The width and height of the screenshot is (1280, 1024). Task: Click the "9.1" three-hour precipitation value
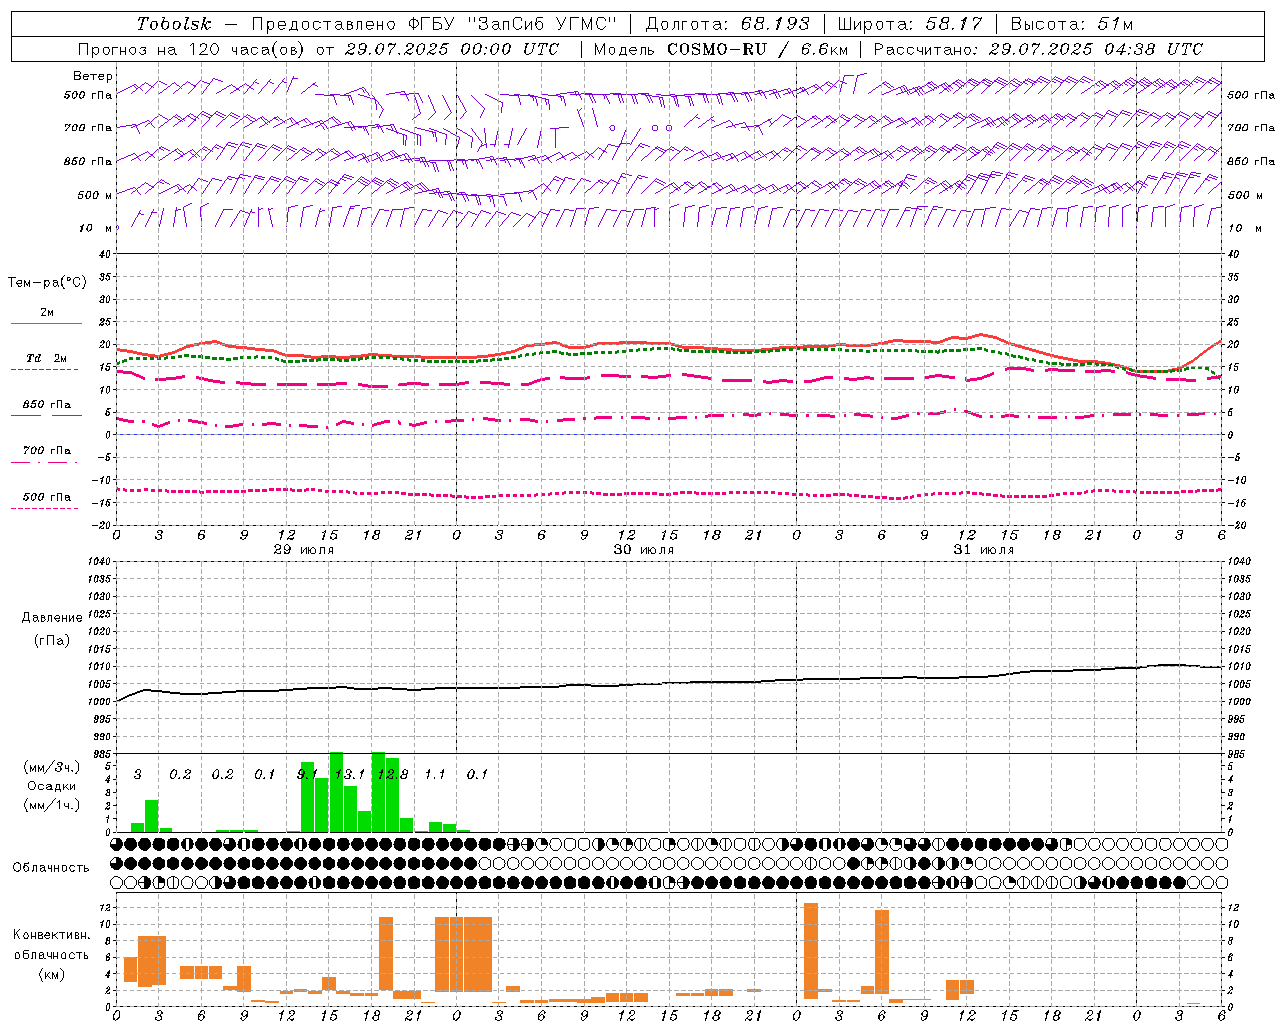pyautogui.click(x=307, y=774)
